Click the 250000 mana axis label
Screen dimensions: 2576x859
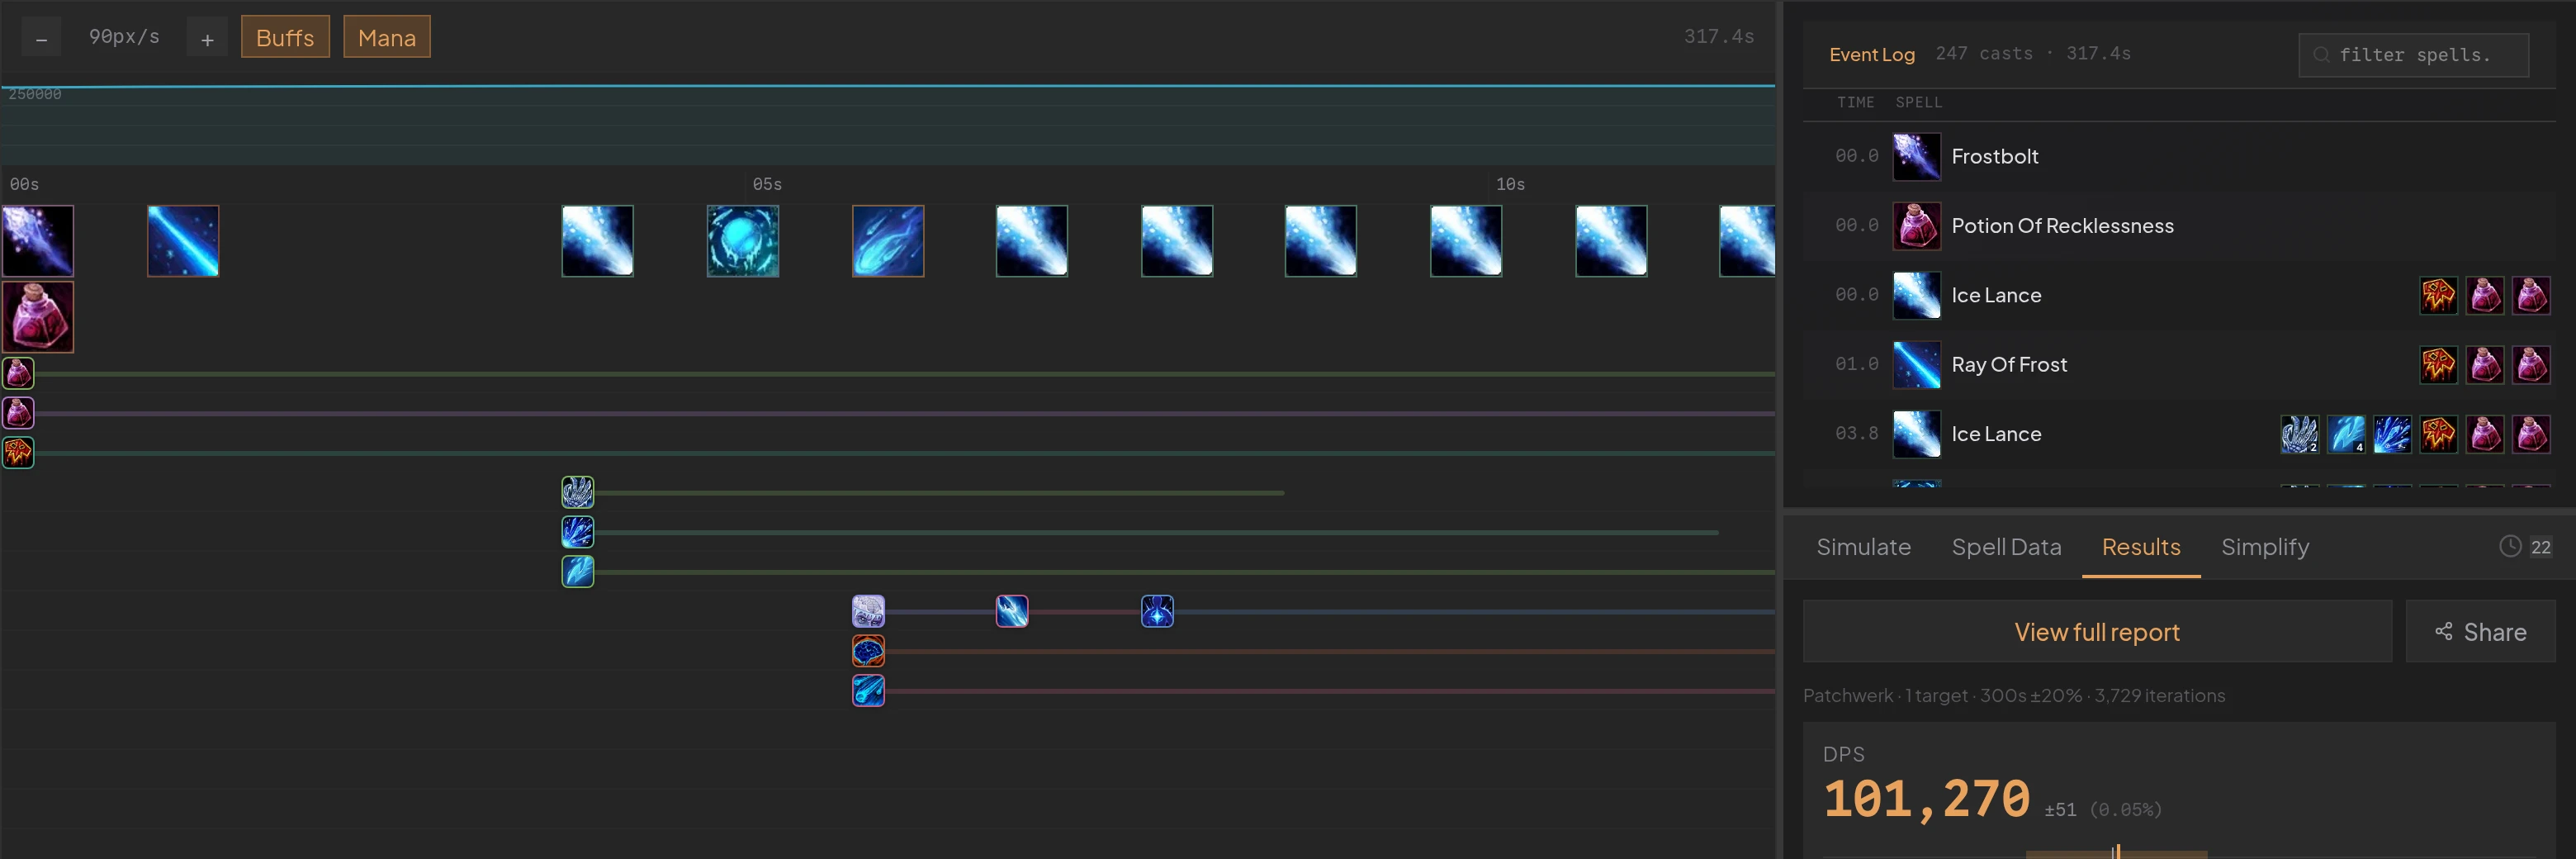(35, 95)
